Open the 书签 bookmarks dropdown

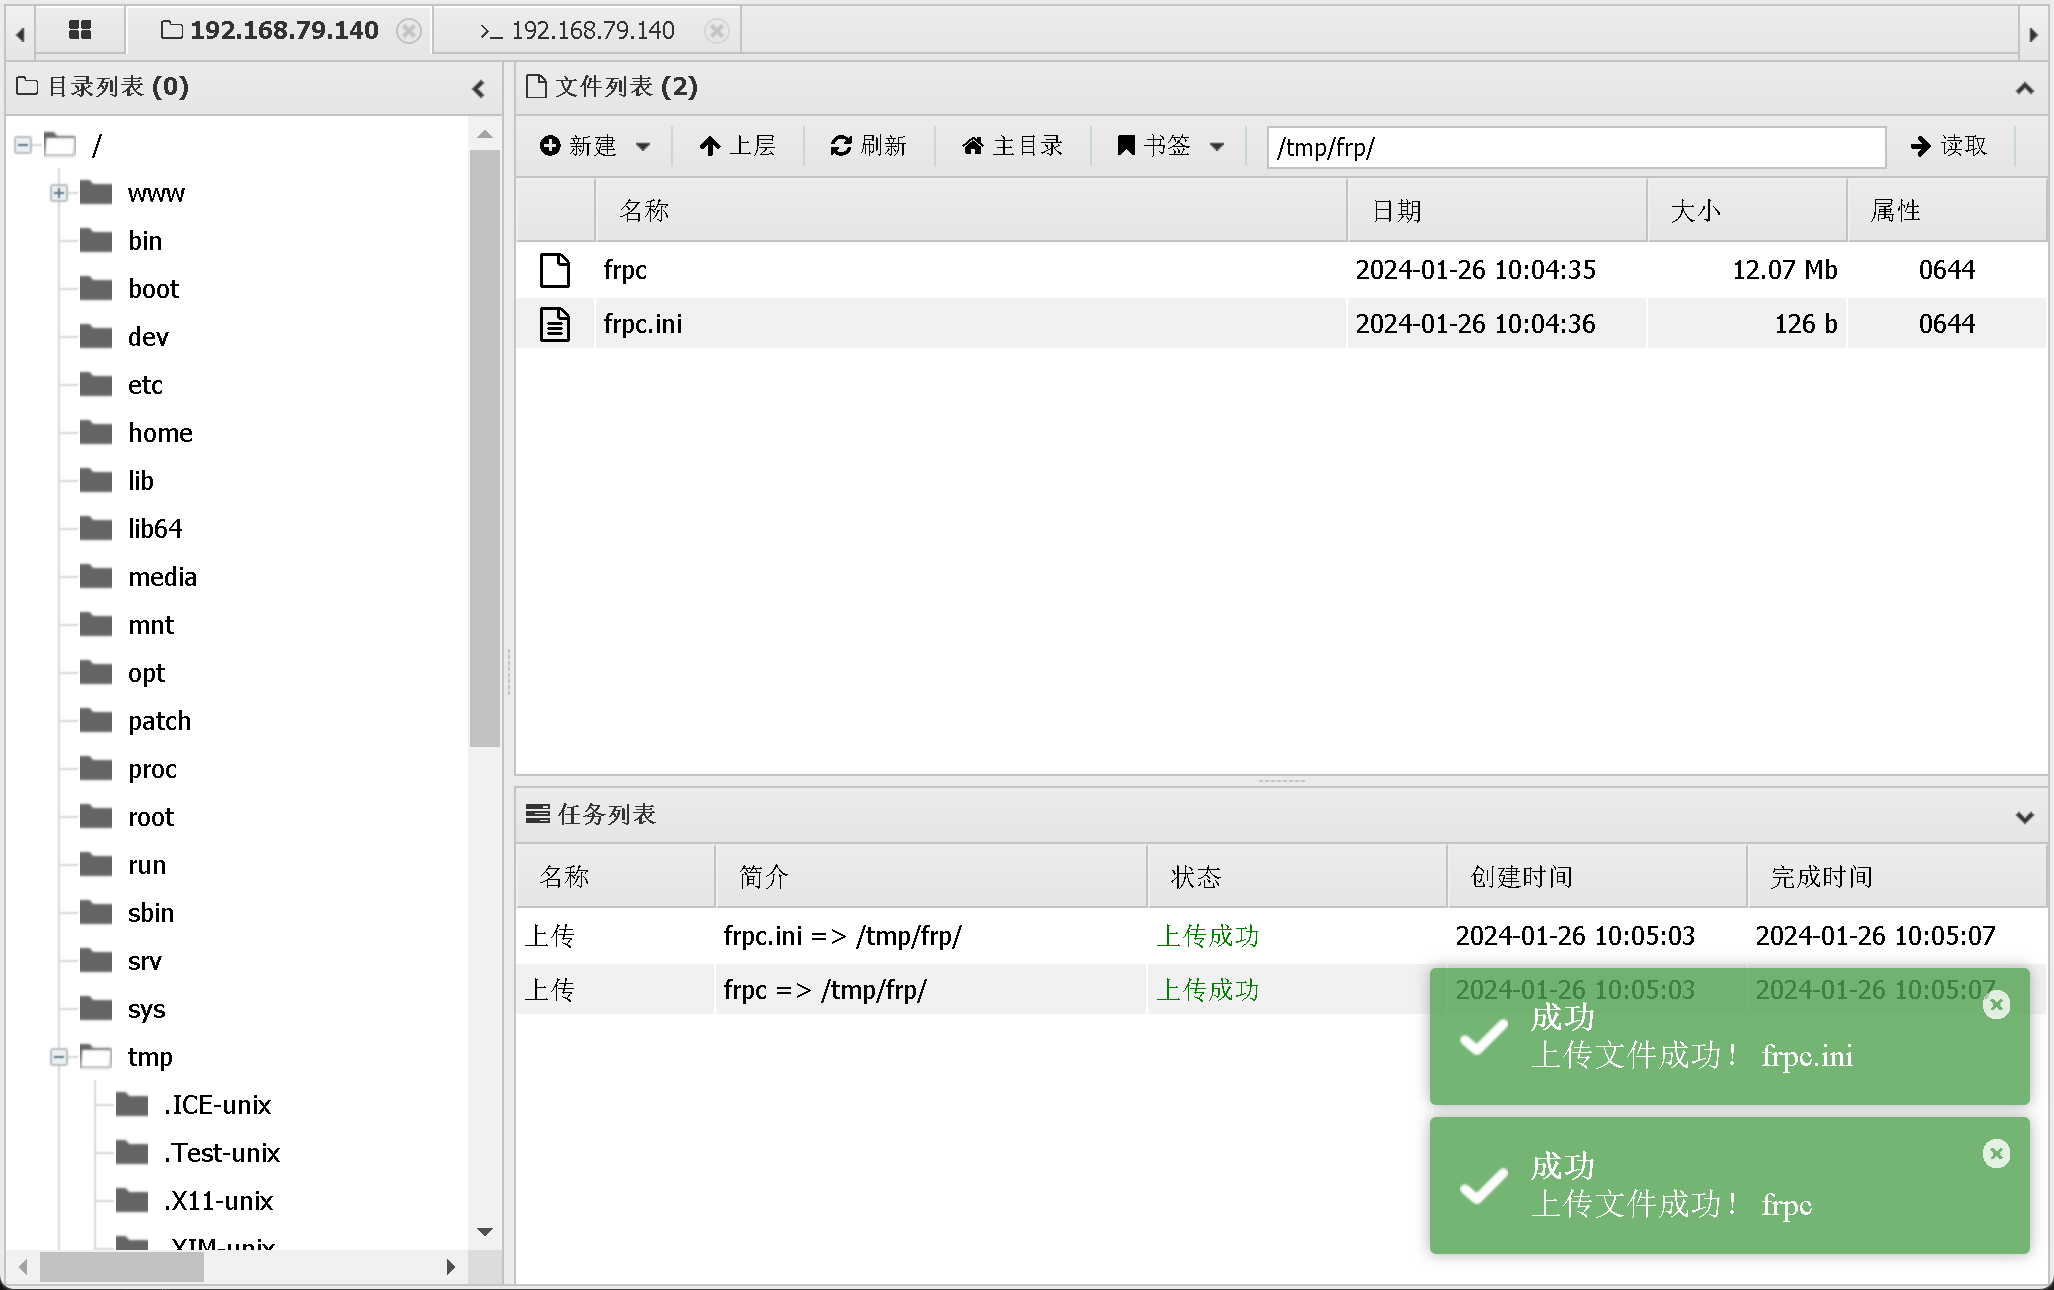[x=1170, y=146]
